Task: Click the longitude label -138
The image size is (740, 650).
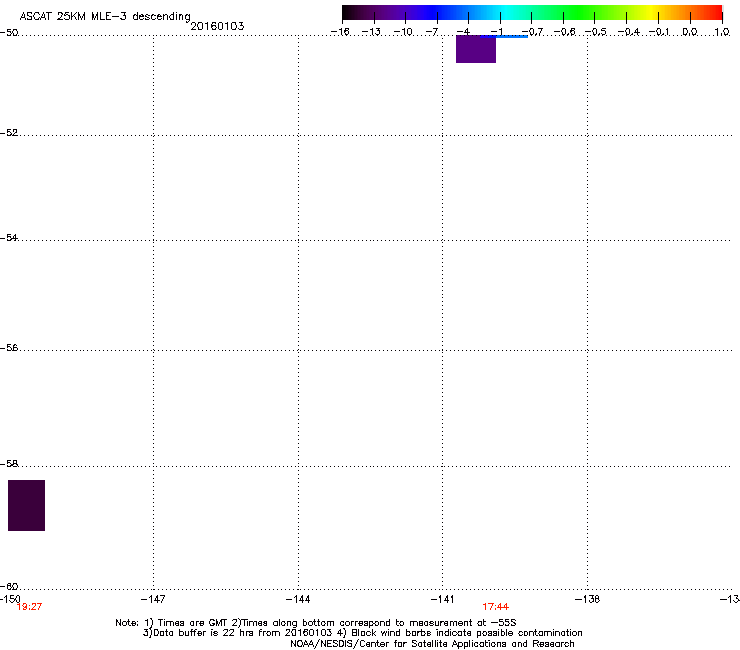Action: (588, 599)
